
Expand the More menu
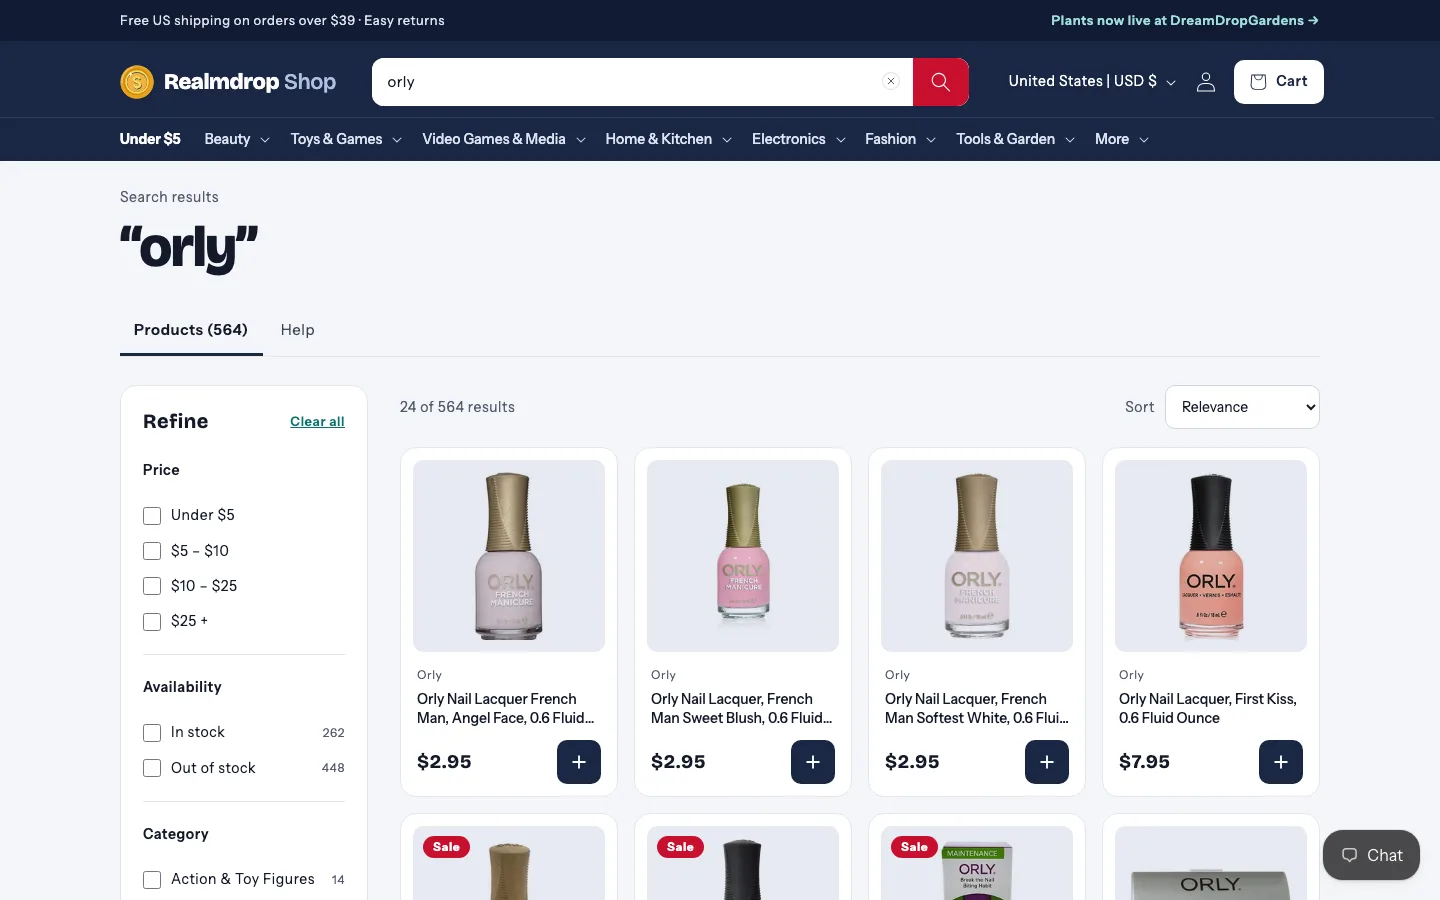click(1122, 139)
